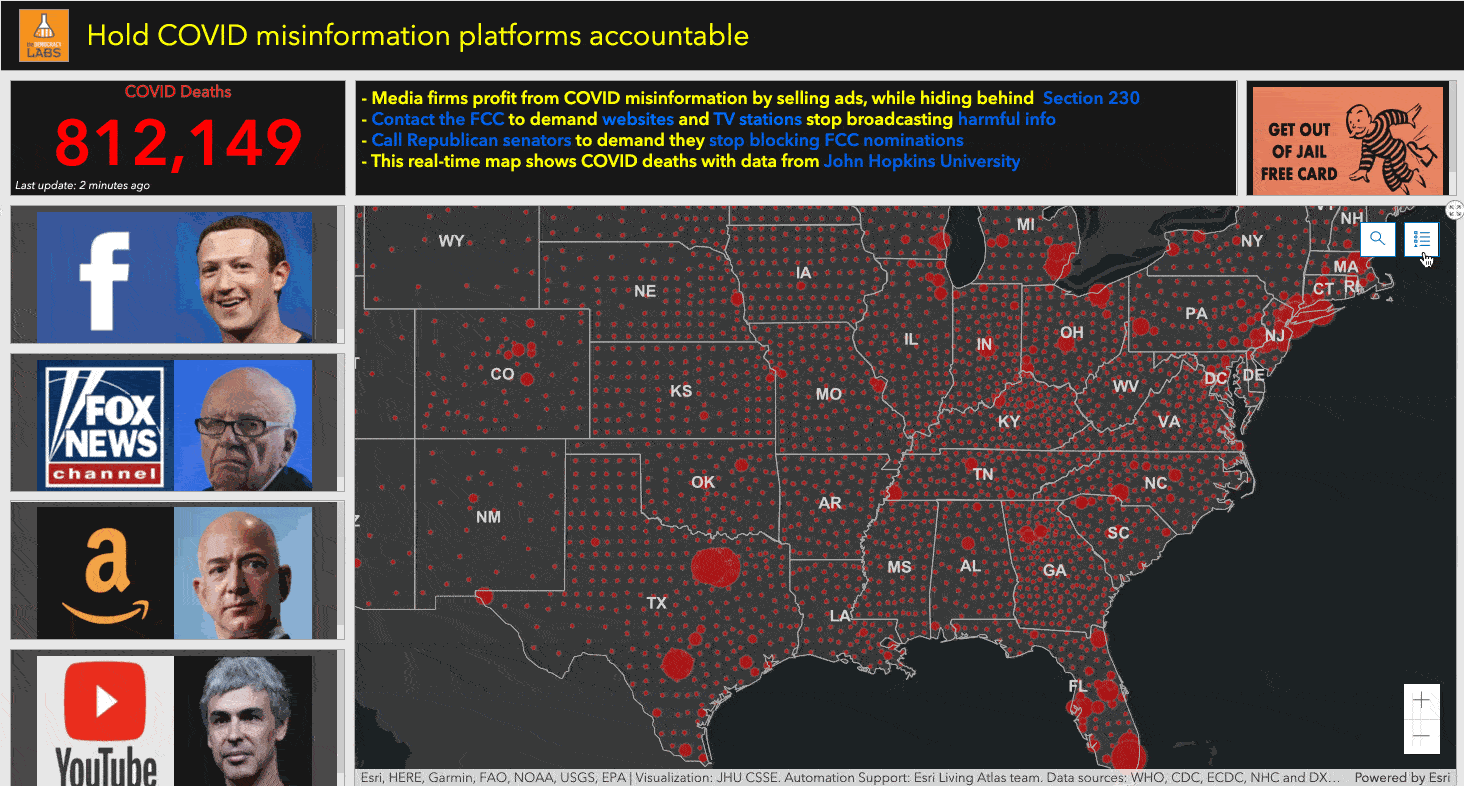1464x786 pixels.
Task: Click the PA state label
Action: pyautogui.click(x=1196, y=314)
